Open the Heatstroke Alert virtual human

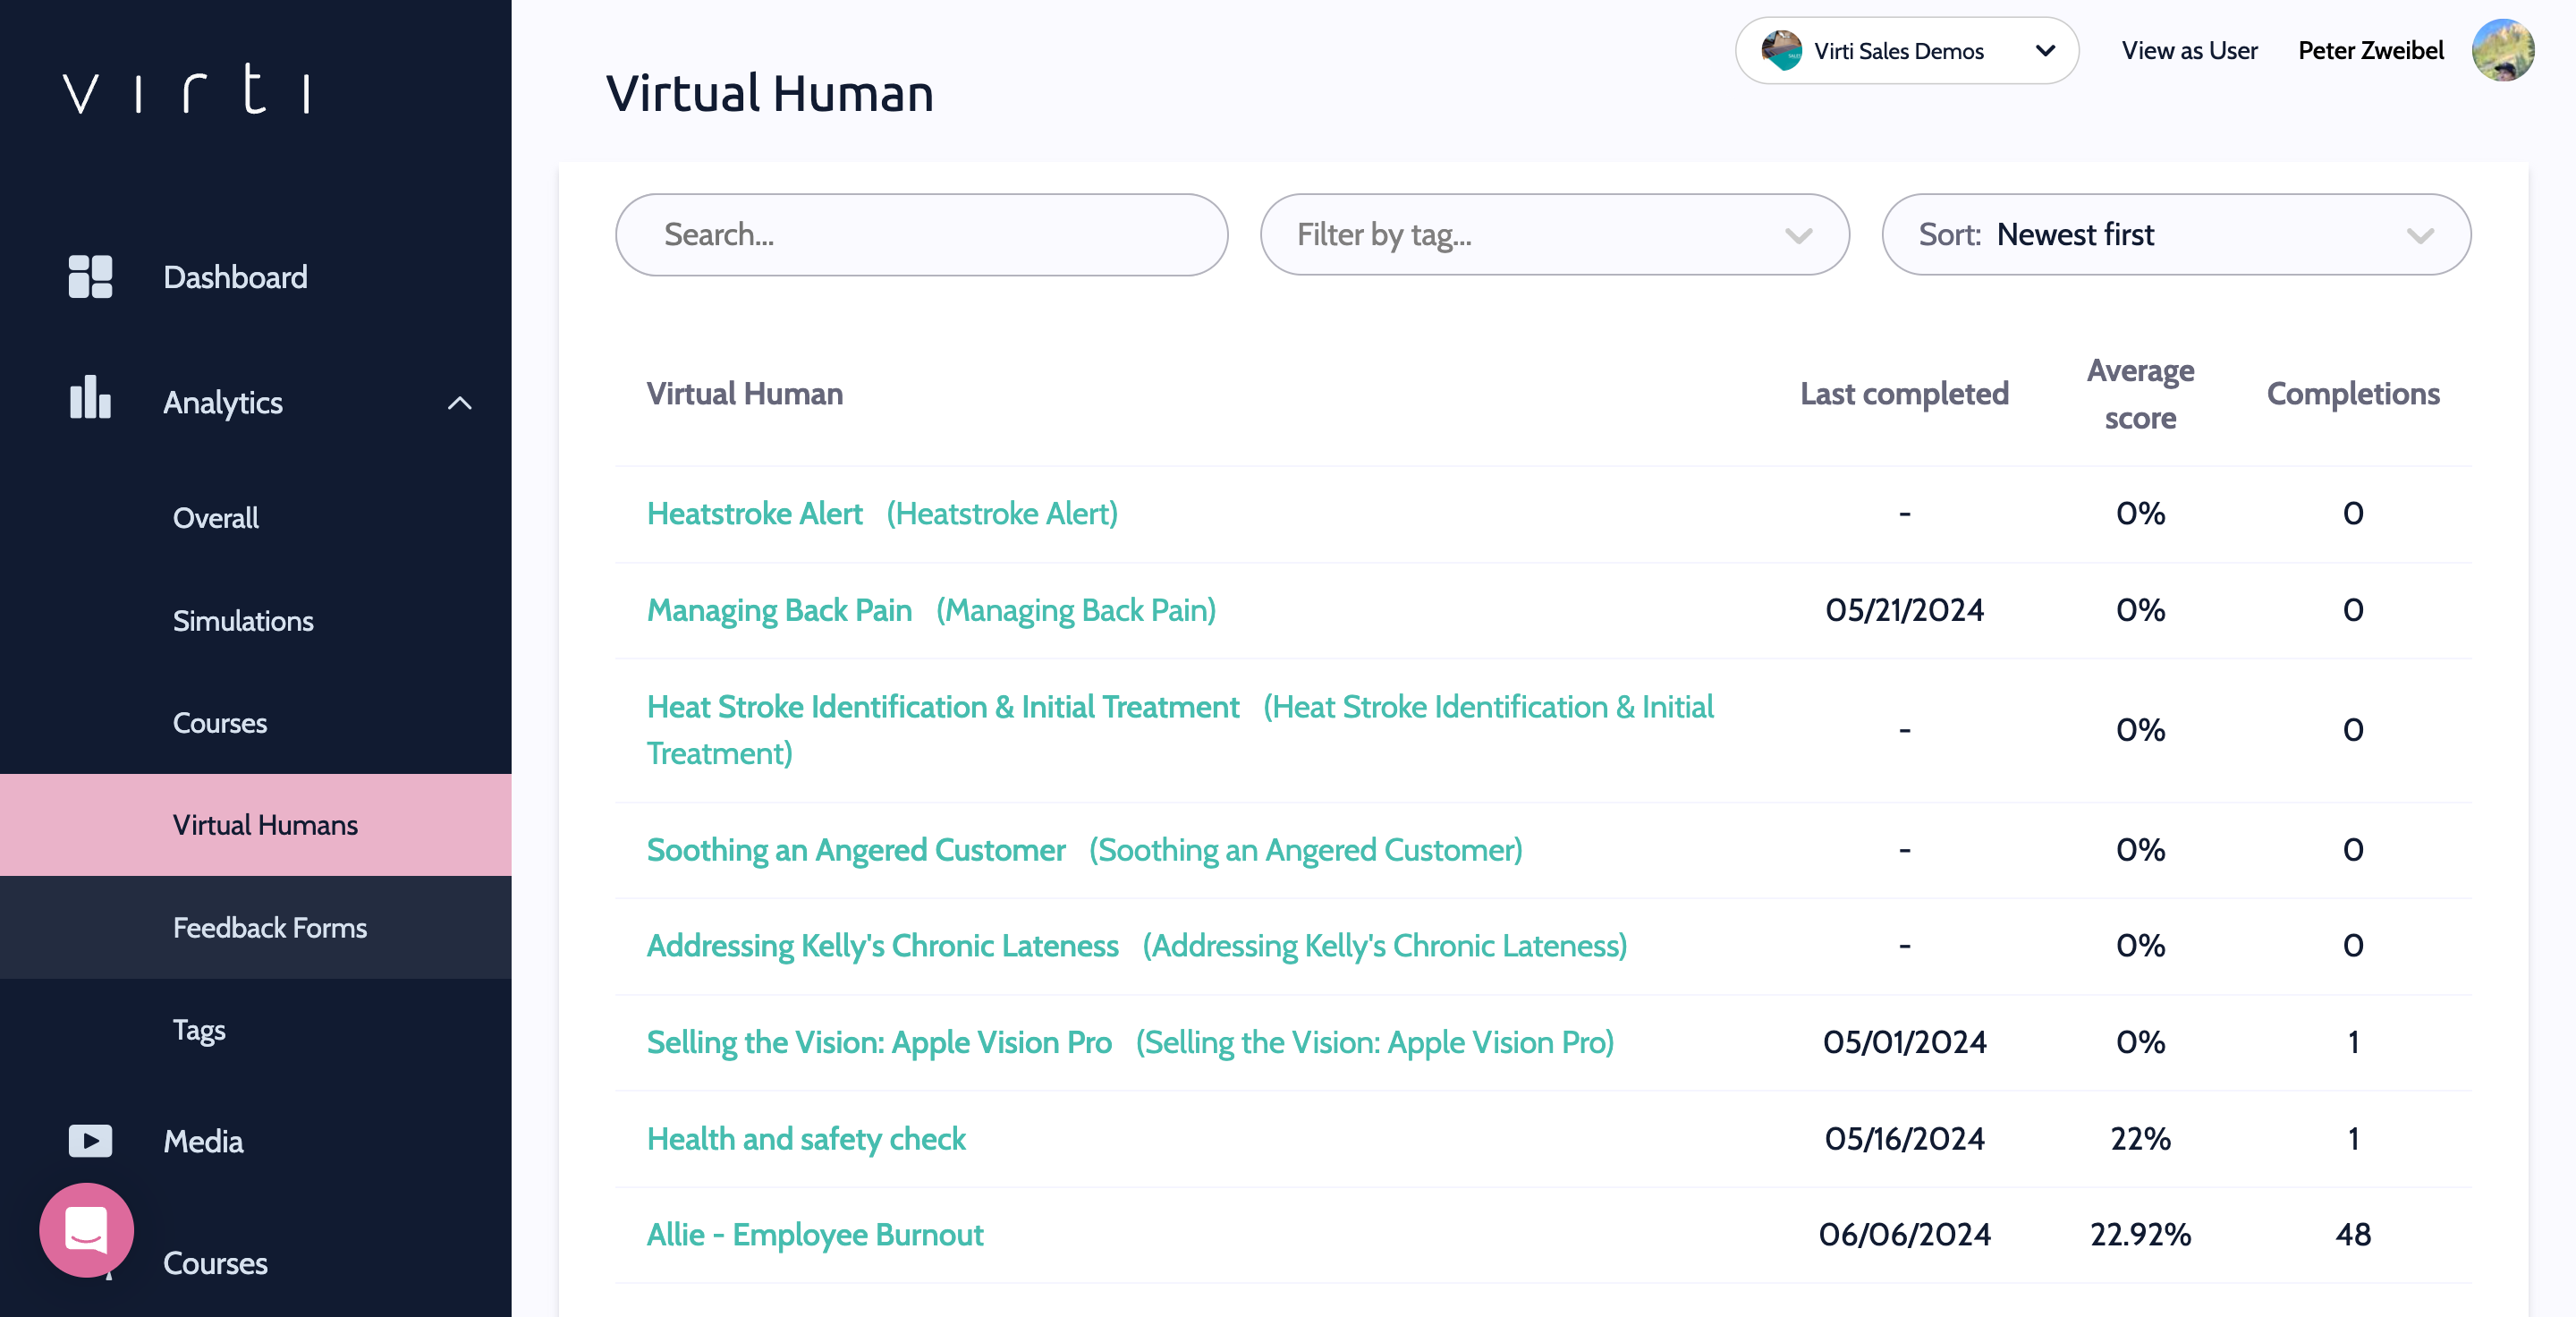pos(754,514)
